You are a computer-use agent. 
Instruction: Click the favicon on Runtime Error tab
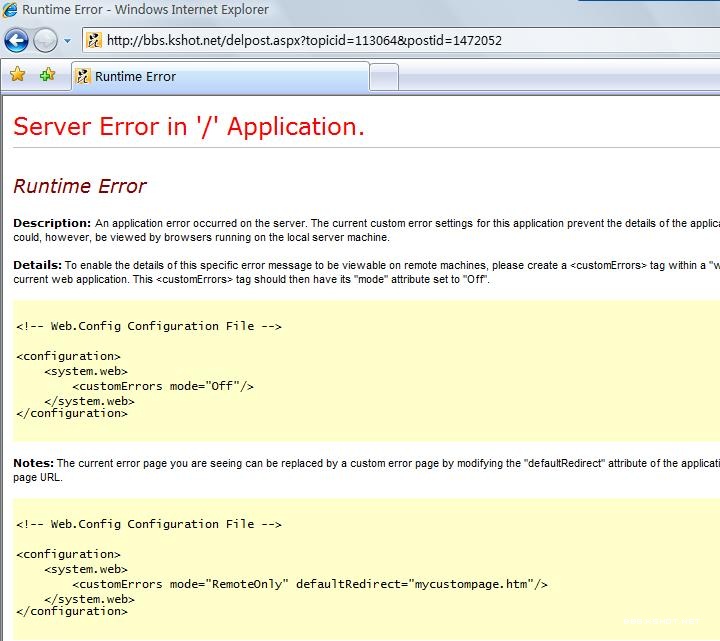tap(84, 76)
